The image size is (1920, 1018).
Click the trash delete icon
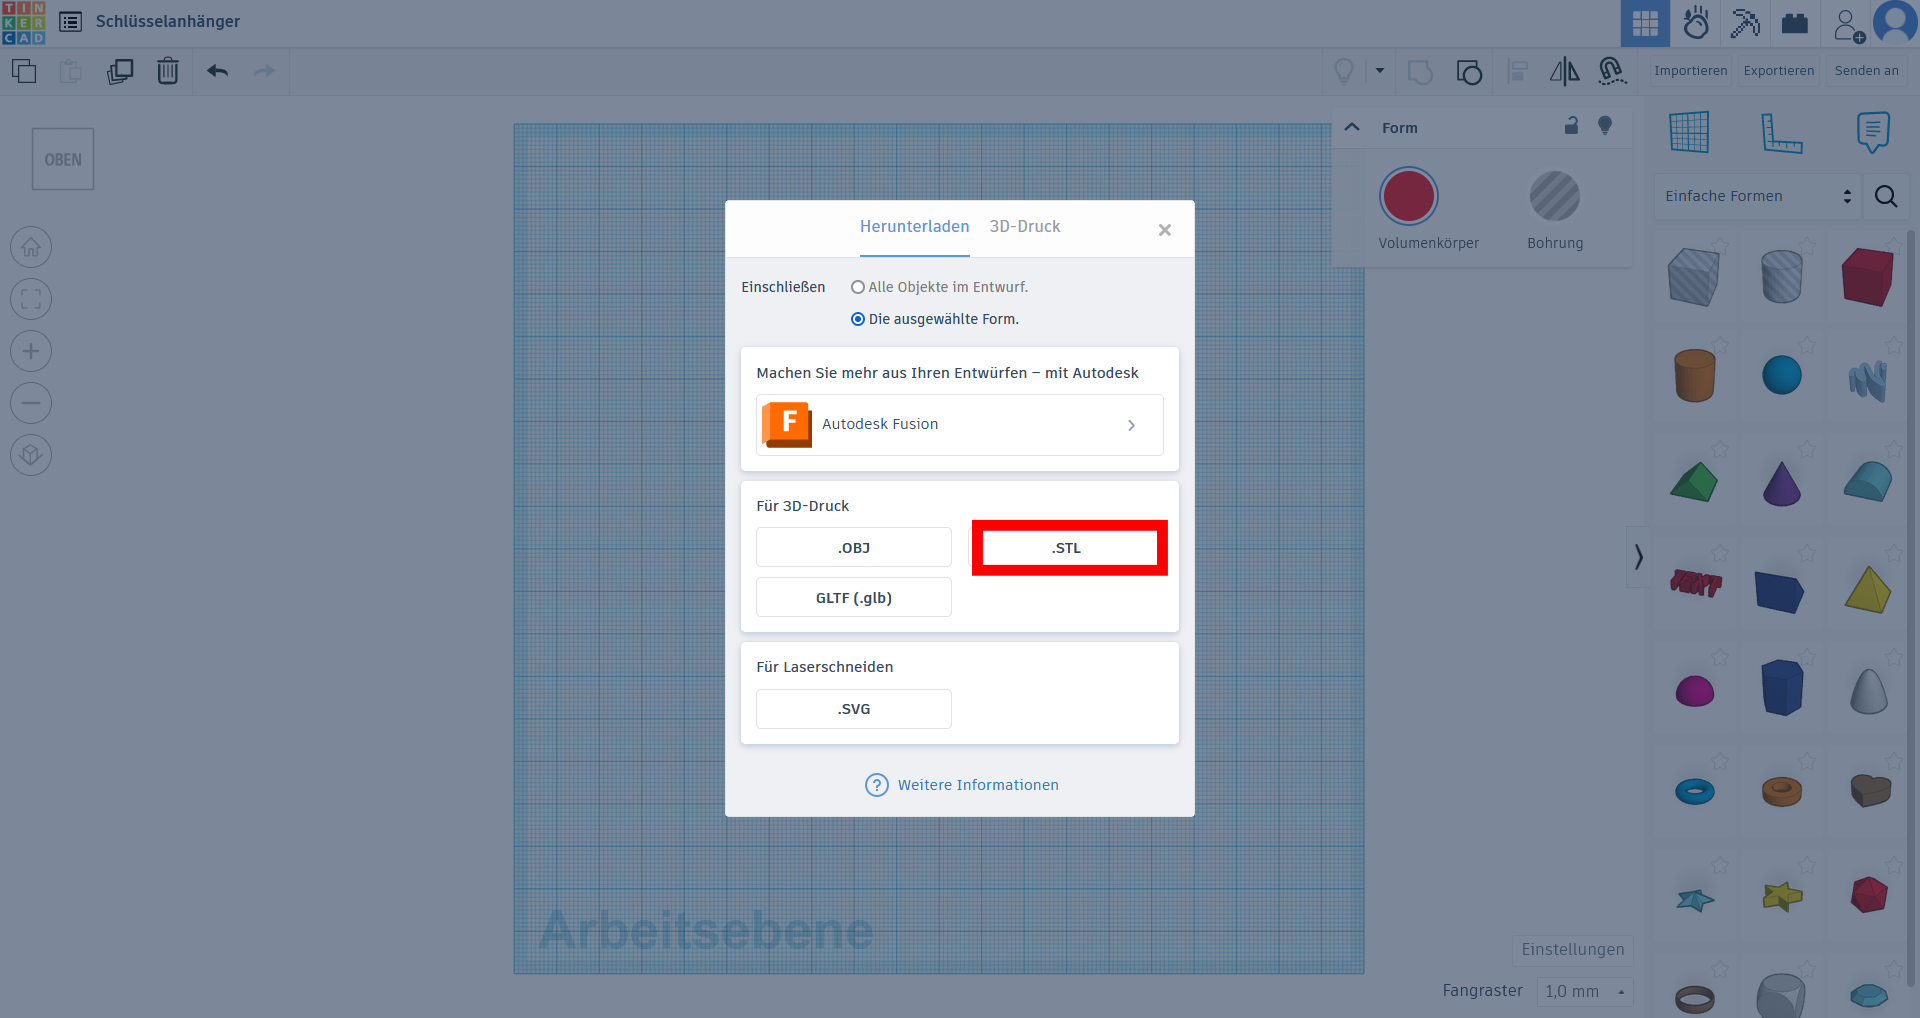tap(168, 71)
